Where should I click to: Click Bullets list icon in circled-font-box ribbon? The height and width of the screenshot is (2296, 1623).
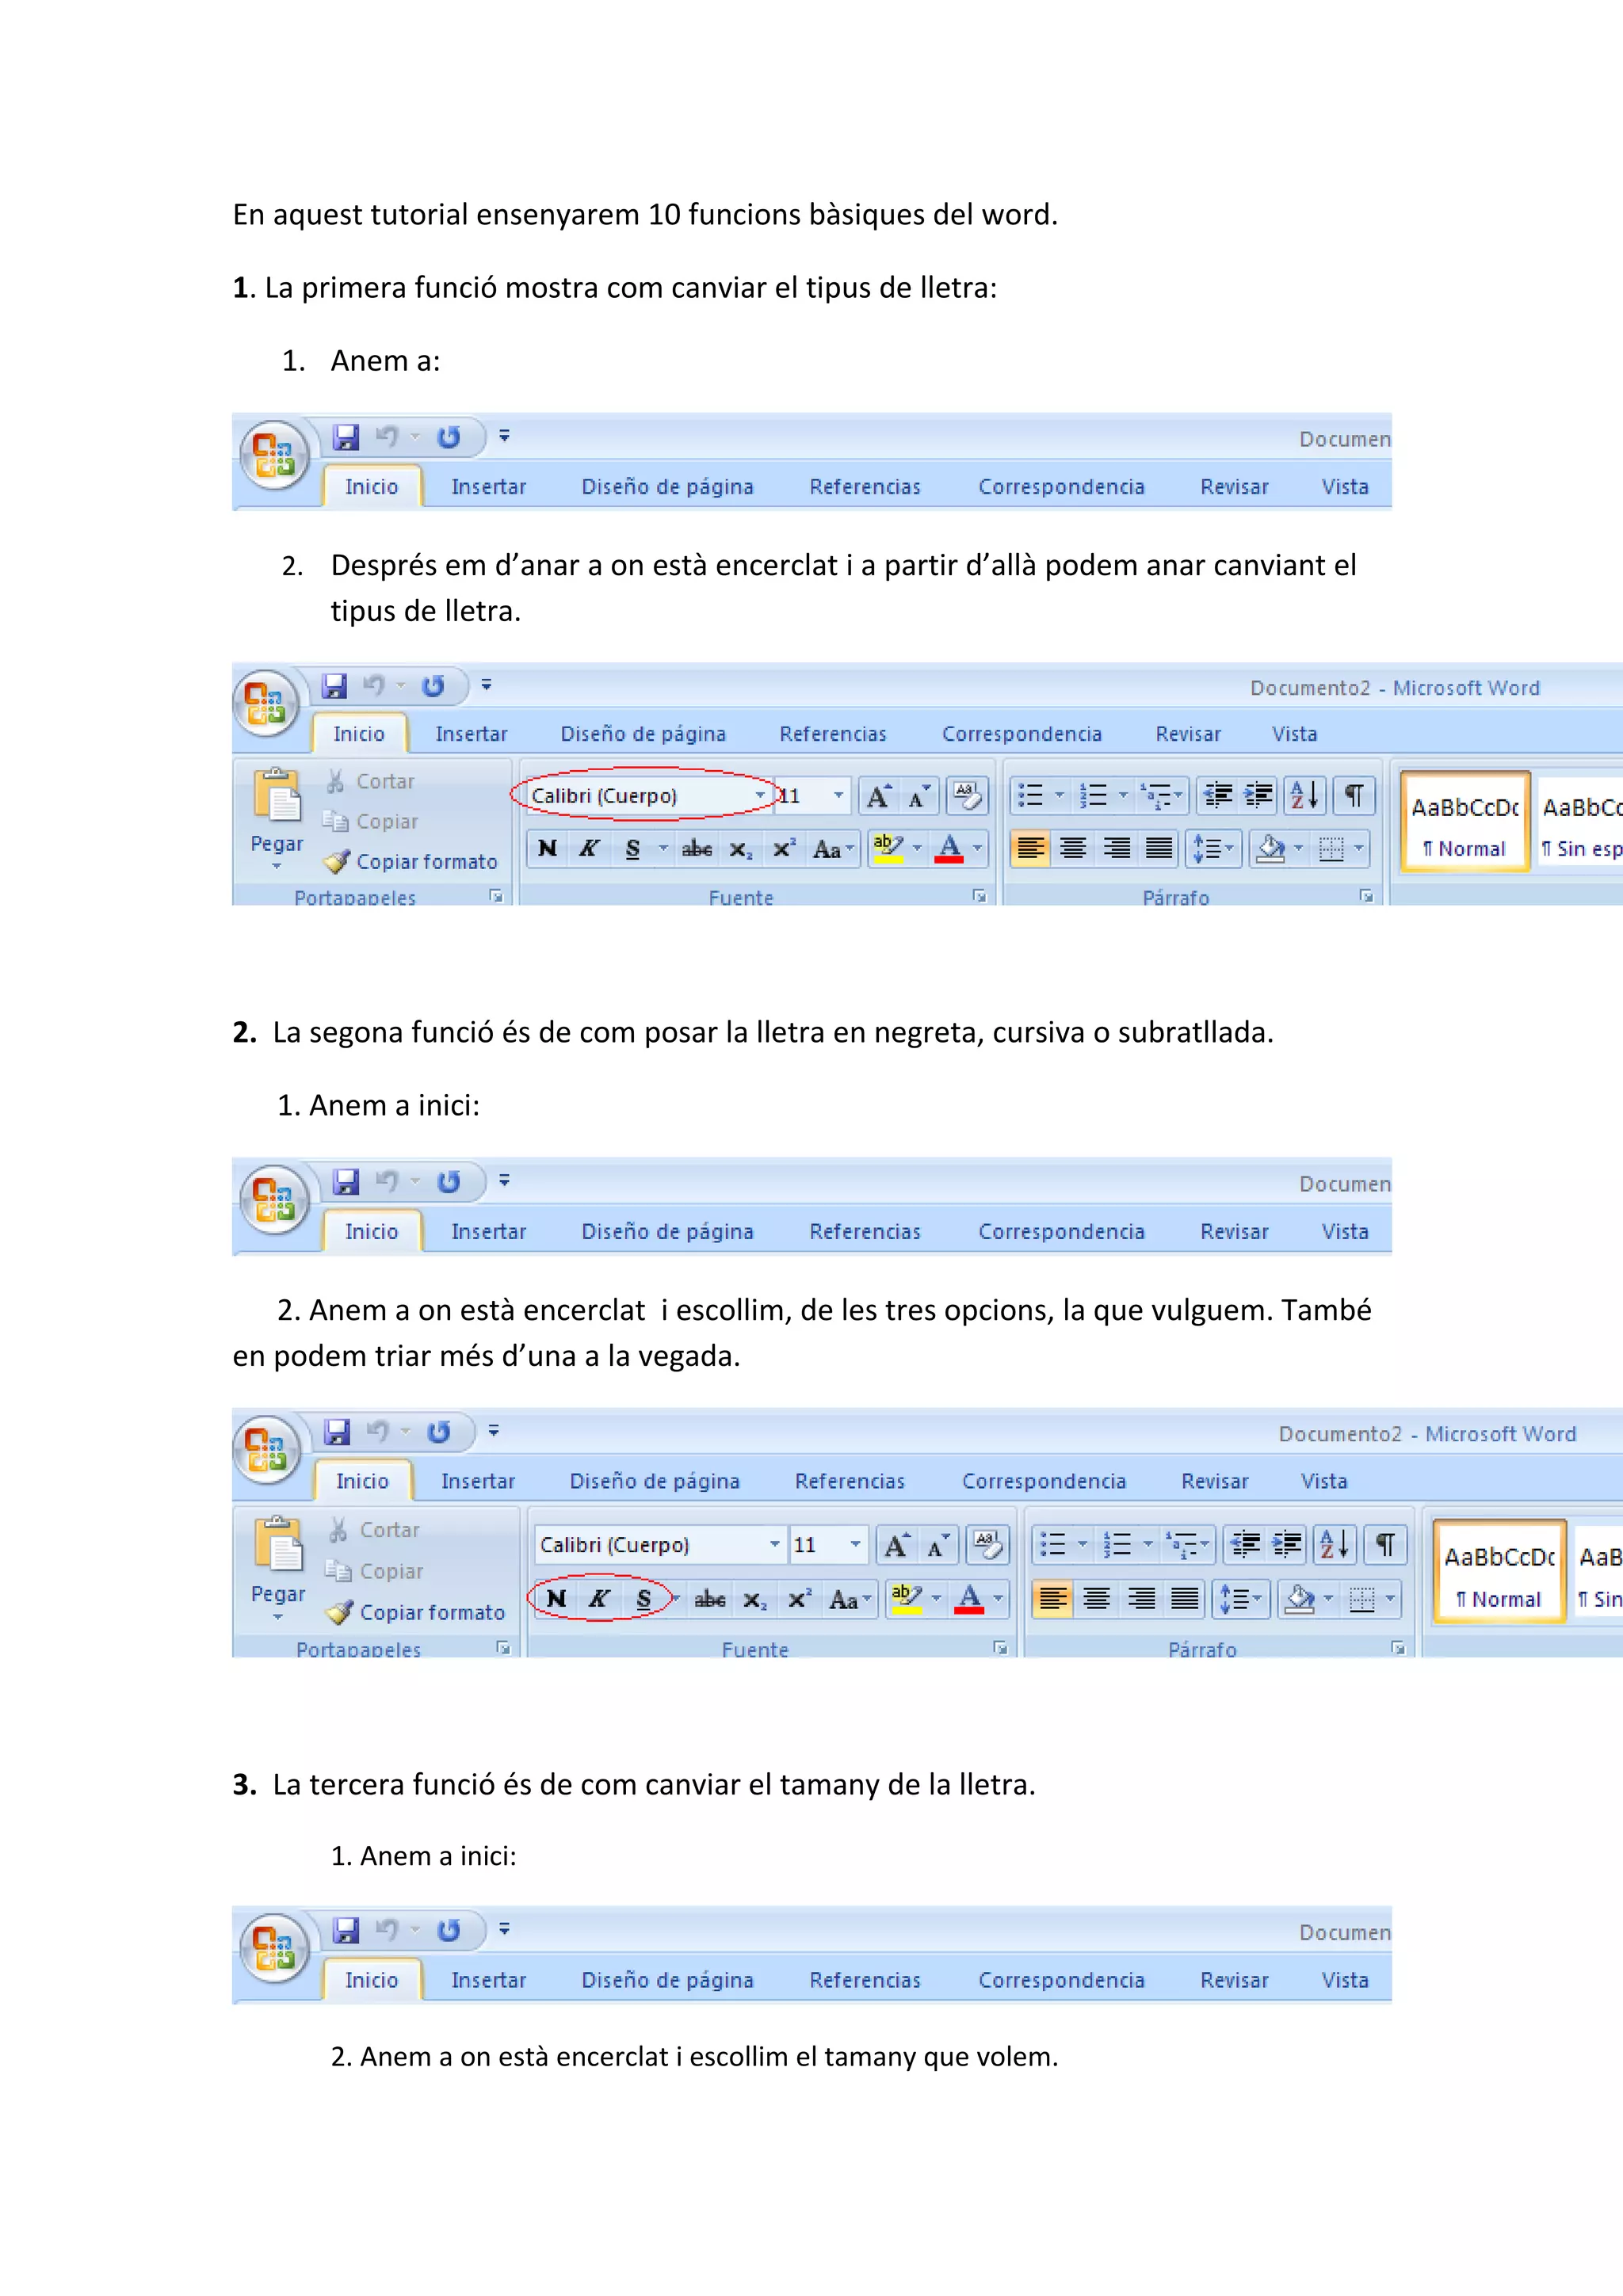coord(1030,796)
